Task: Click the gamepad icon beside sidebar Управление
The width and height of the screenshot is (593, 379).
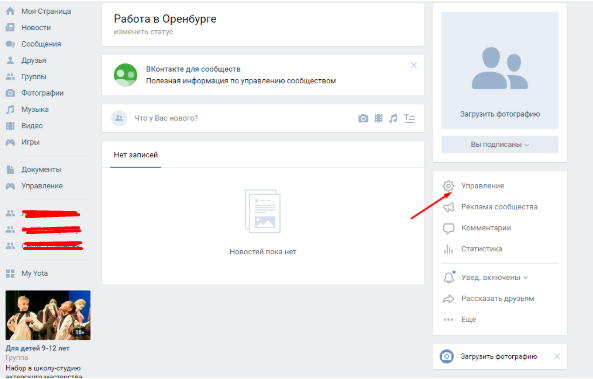Action: 10,186
